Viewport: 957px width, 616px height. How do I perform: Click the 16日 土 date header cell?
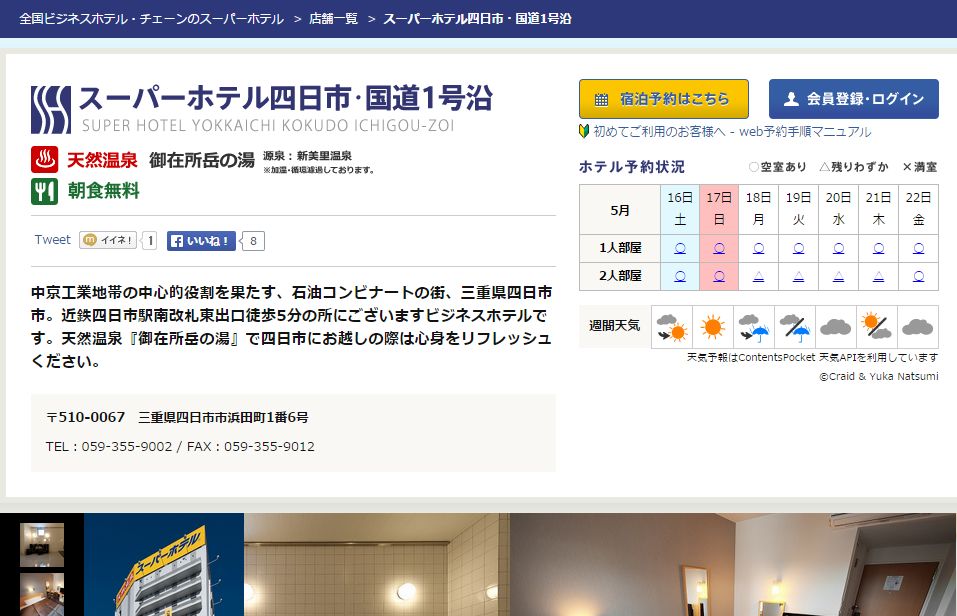coord(680,209)
